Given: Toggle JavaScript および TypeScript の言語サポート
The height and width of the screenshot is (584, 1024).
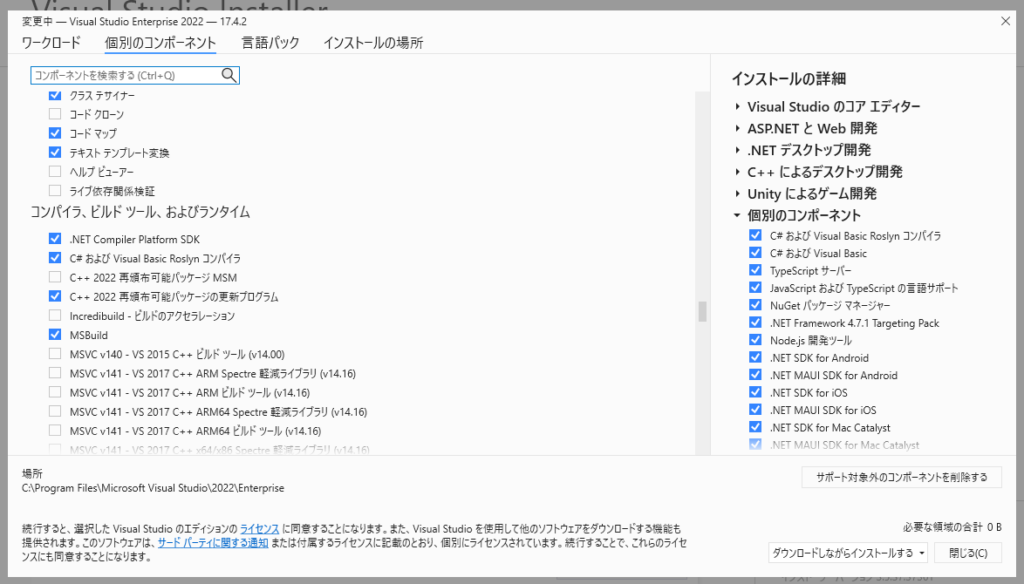Looking at the screenshot, I should point(756,288).
